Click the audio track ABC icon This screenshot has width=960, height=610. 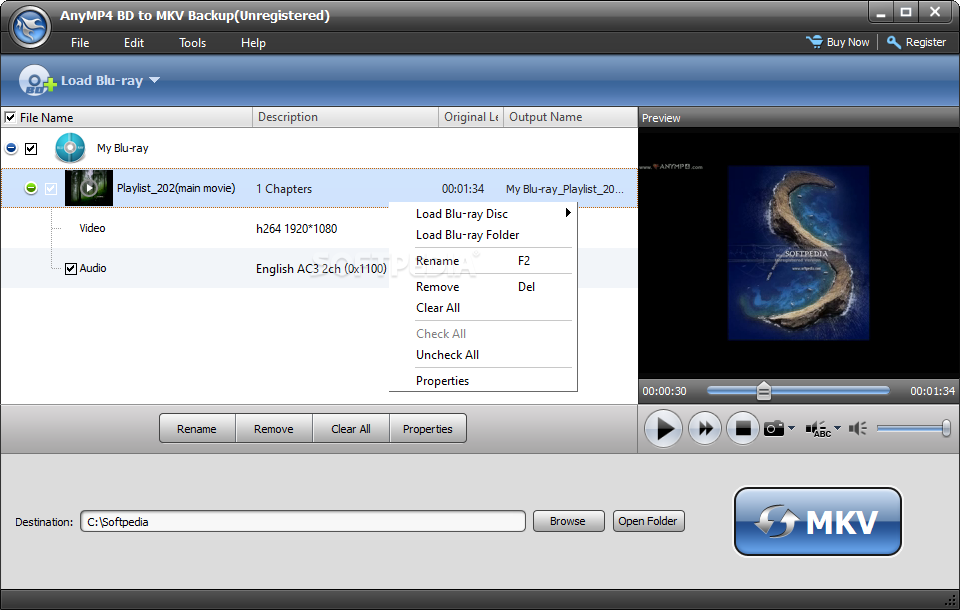point(819,429)
